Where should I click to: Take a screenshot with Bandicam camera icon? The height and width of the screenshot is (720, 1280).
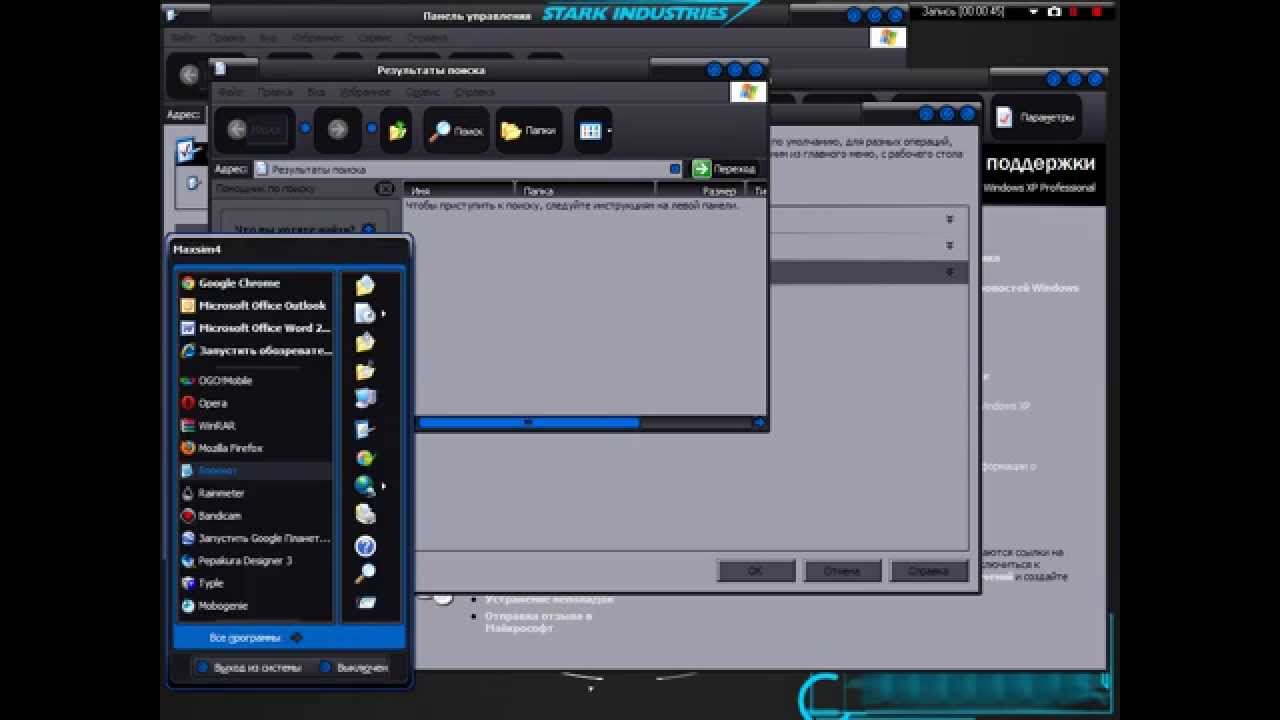1054,12
